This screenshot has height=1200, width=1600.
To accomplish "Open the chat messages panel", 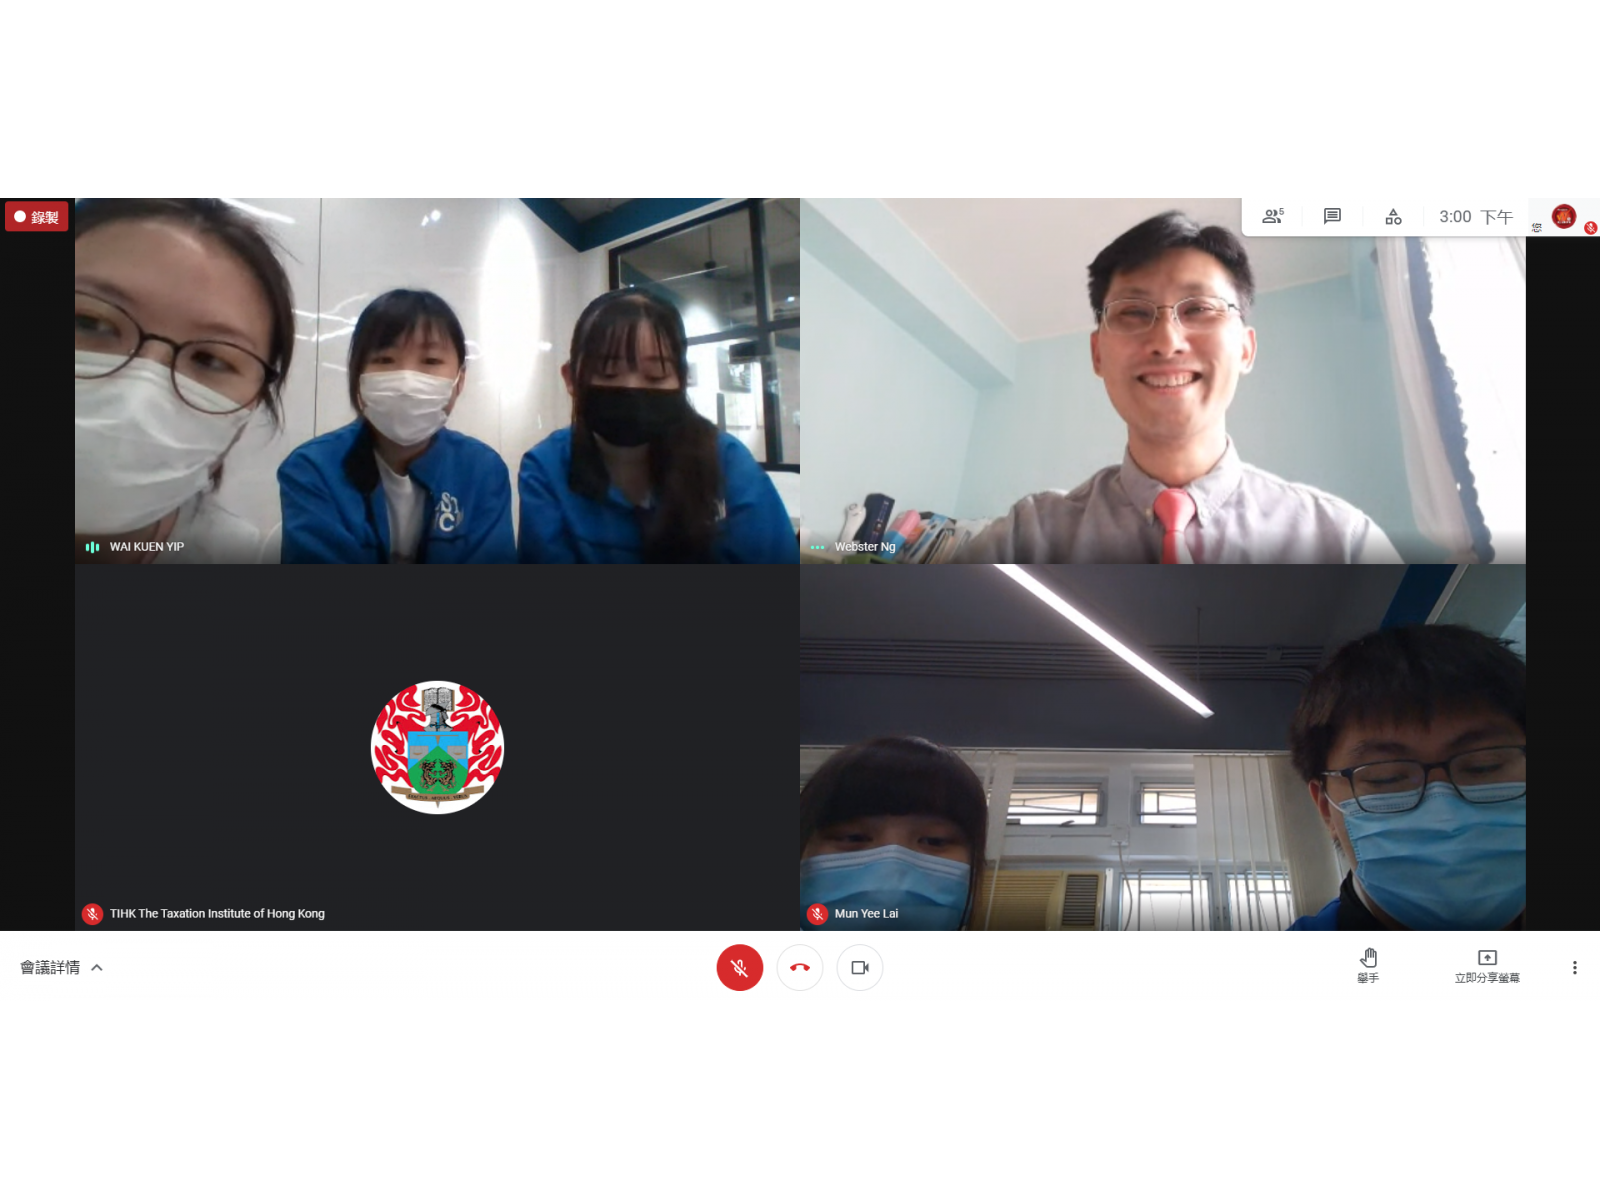I will tap(1332, 216).
